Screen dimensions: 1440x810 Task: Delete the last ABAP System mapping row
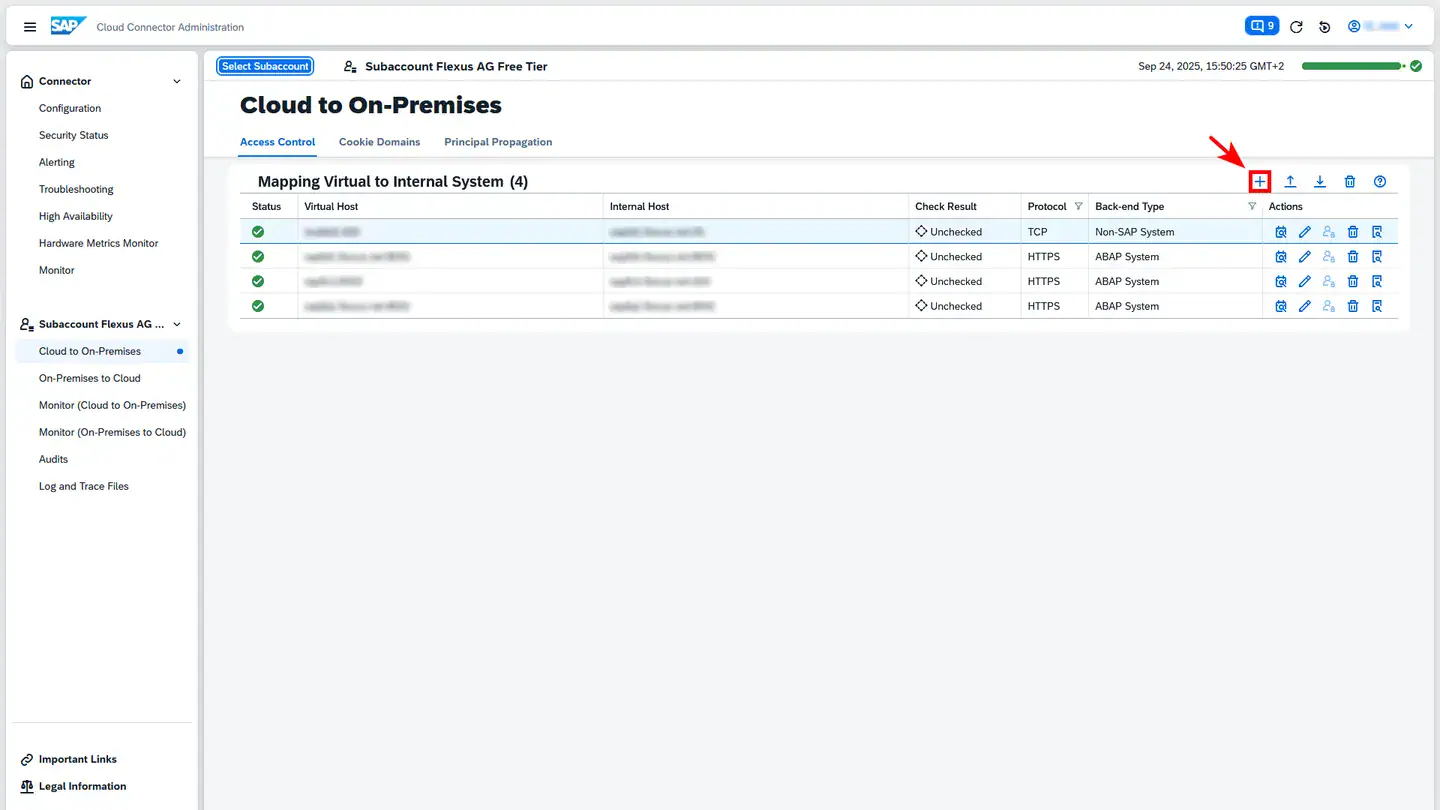click(1353, 306)
